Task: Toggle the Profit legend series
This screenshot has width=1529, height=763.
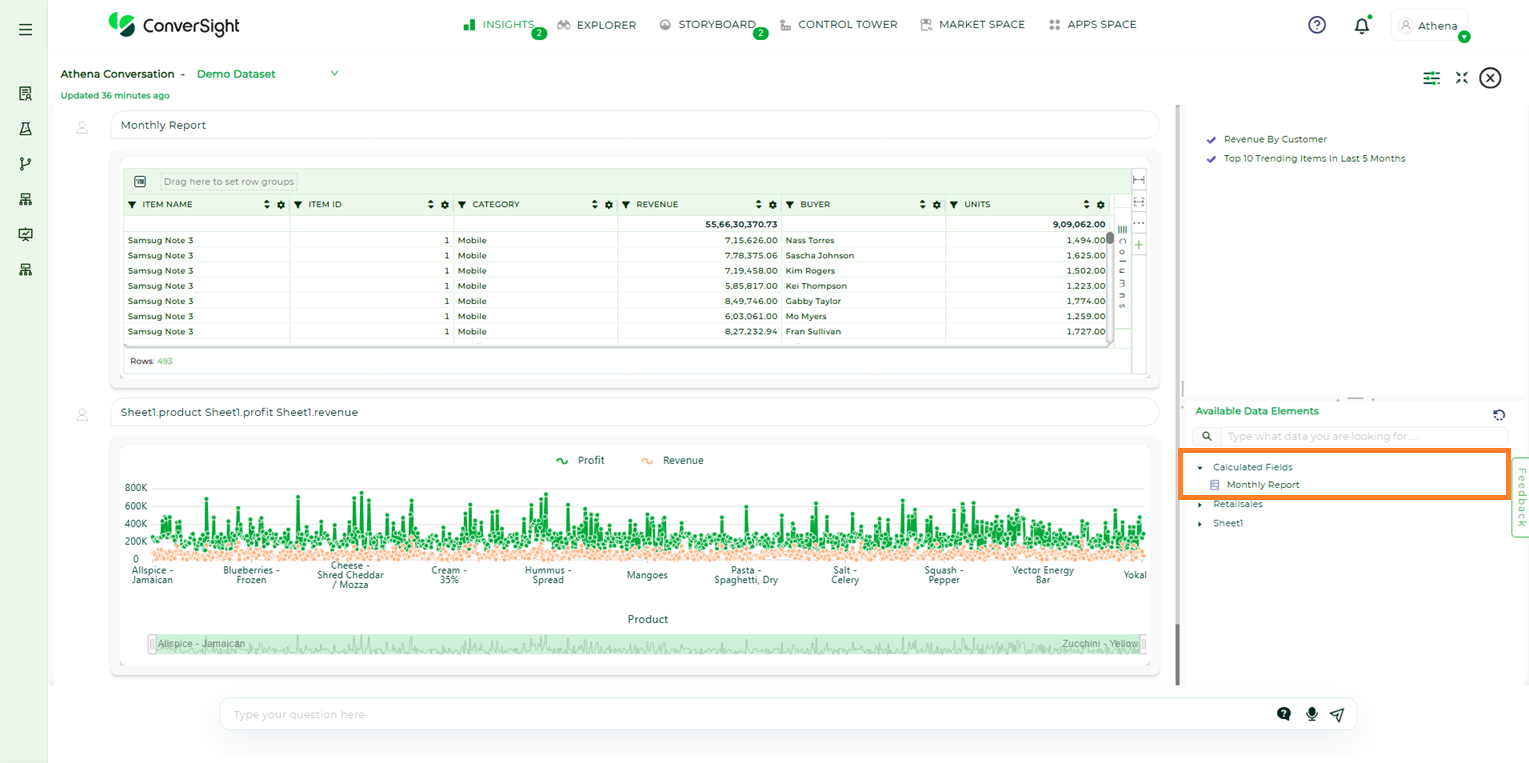Action: (580, 460)
